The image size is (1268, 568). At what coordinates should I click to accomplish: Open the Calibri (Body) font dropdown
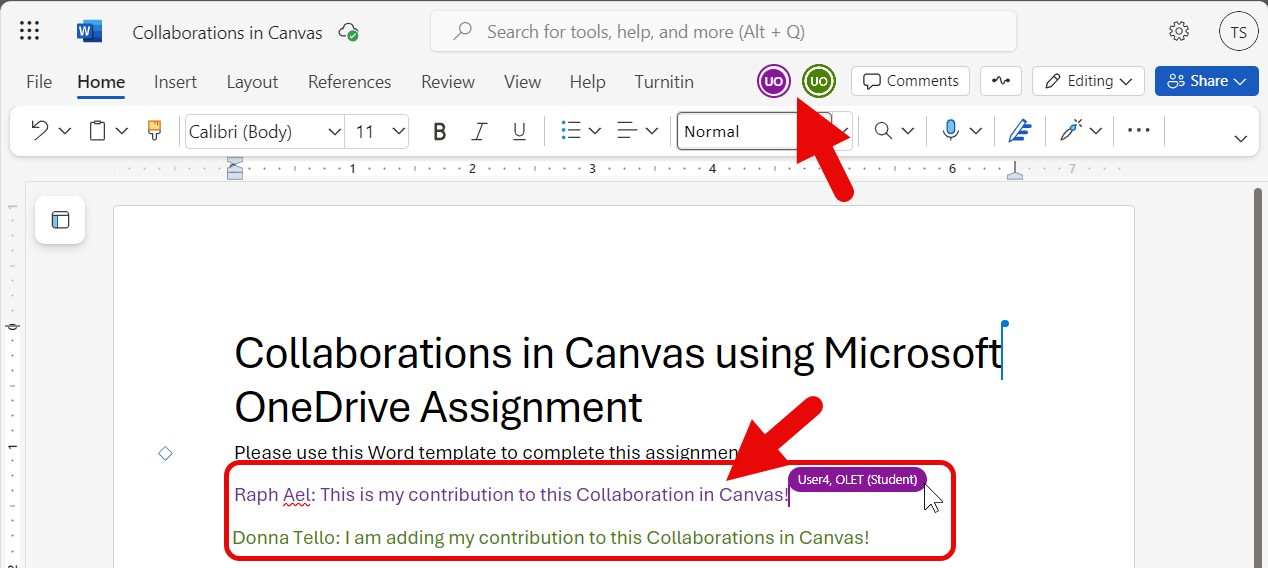[265, 131]
